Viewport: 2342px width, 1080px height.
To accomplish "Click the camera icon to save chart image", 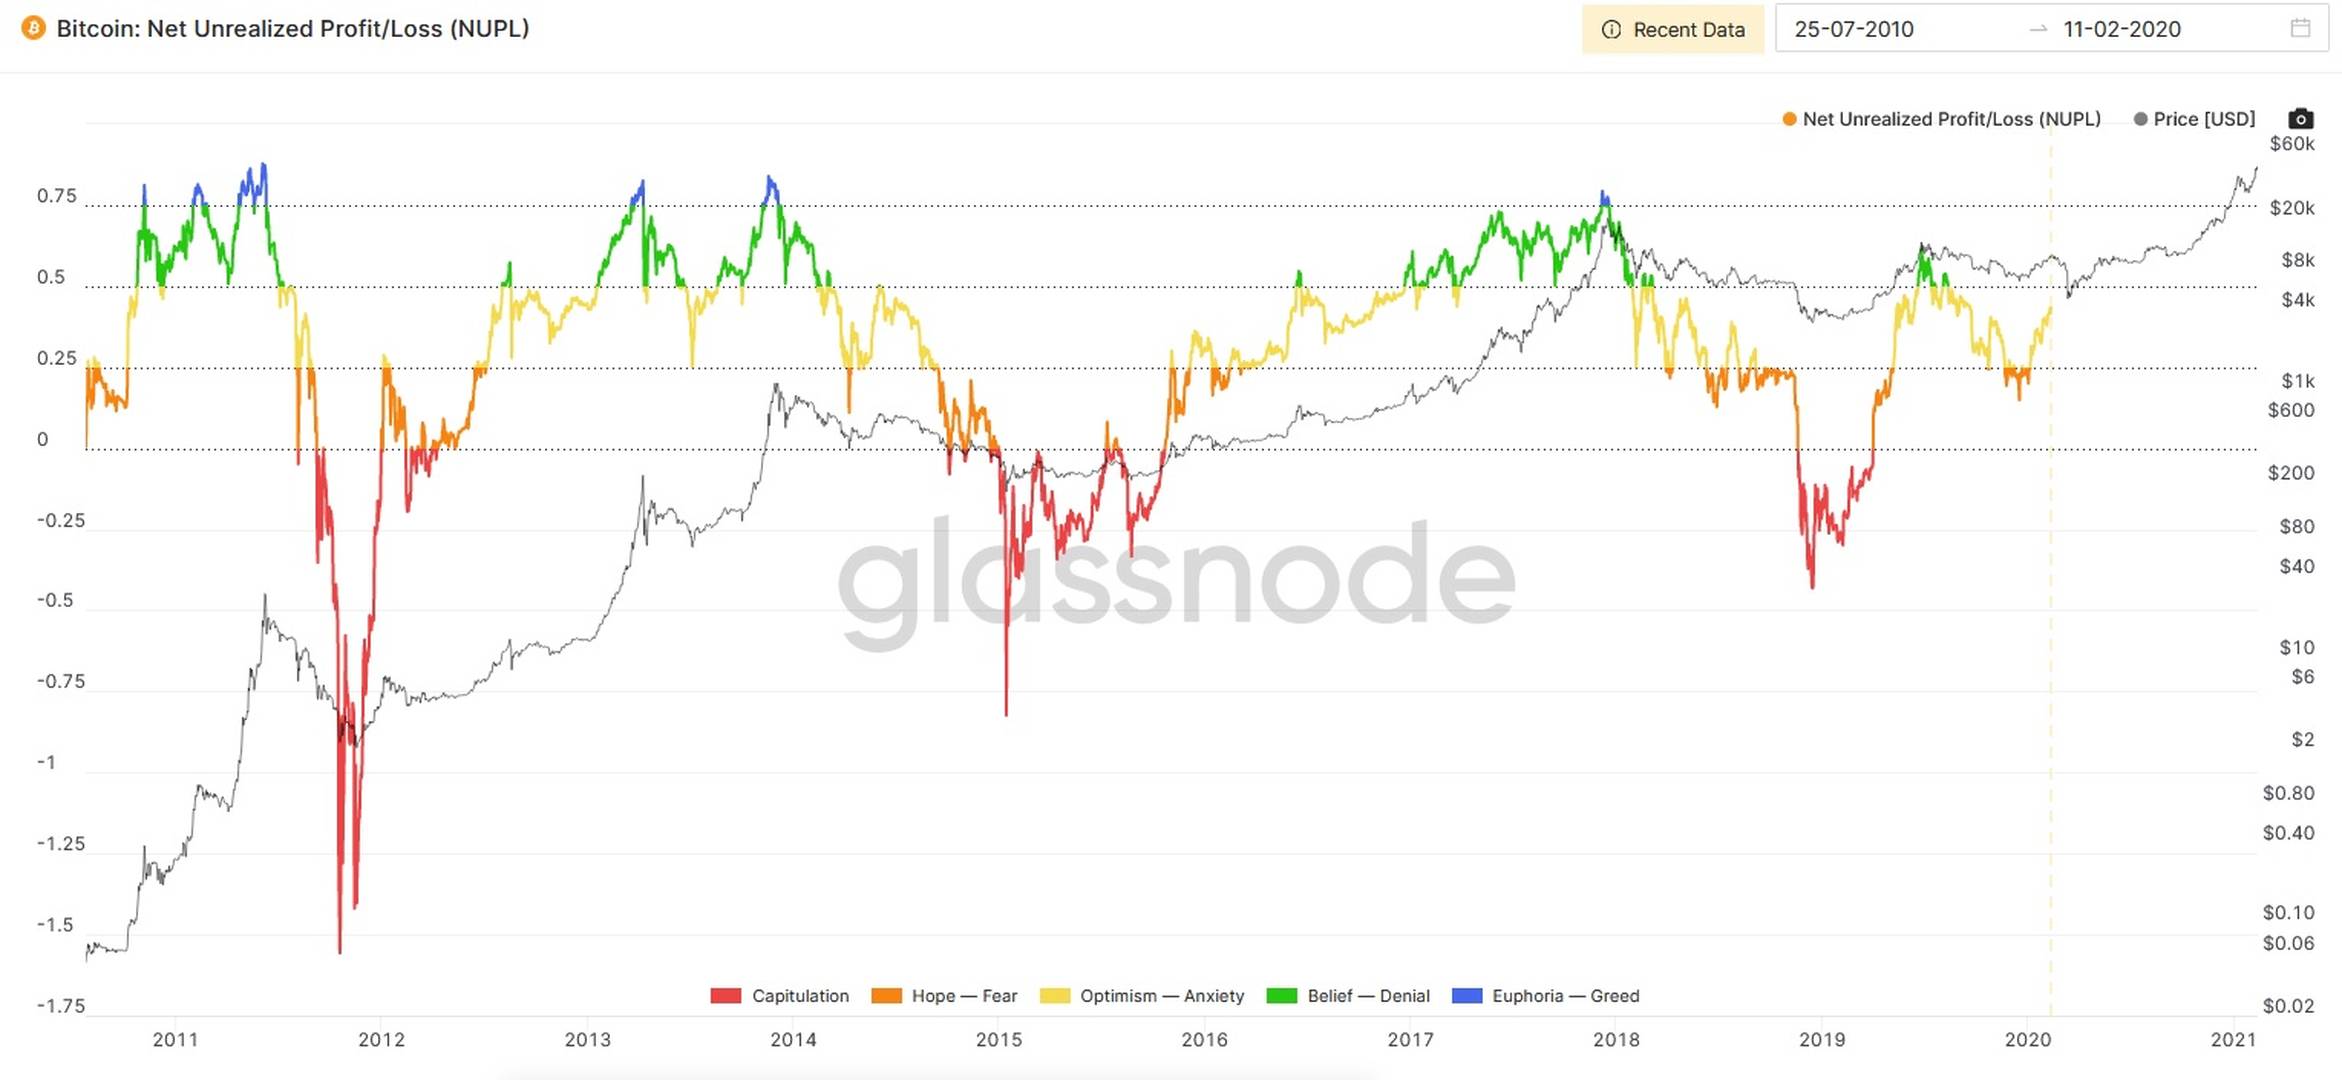I will pyautogui.click(x=2300, y=119).
